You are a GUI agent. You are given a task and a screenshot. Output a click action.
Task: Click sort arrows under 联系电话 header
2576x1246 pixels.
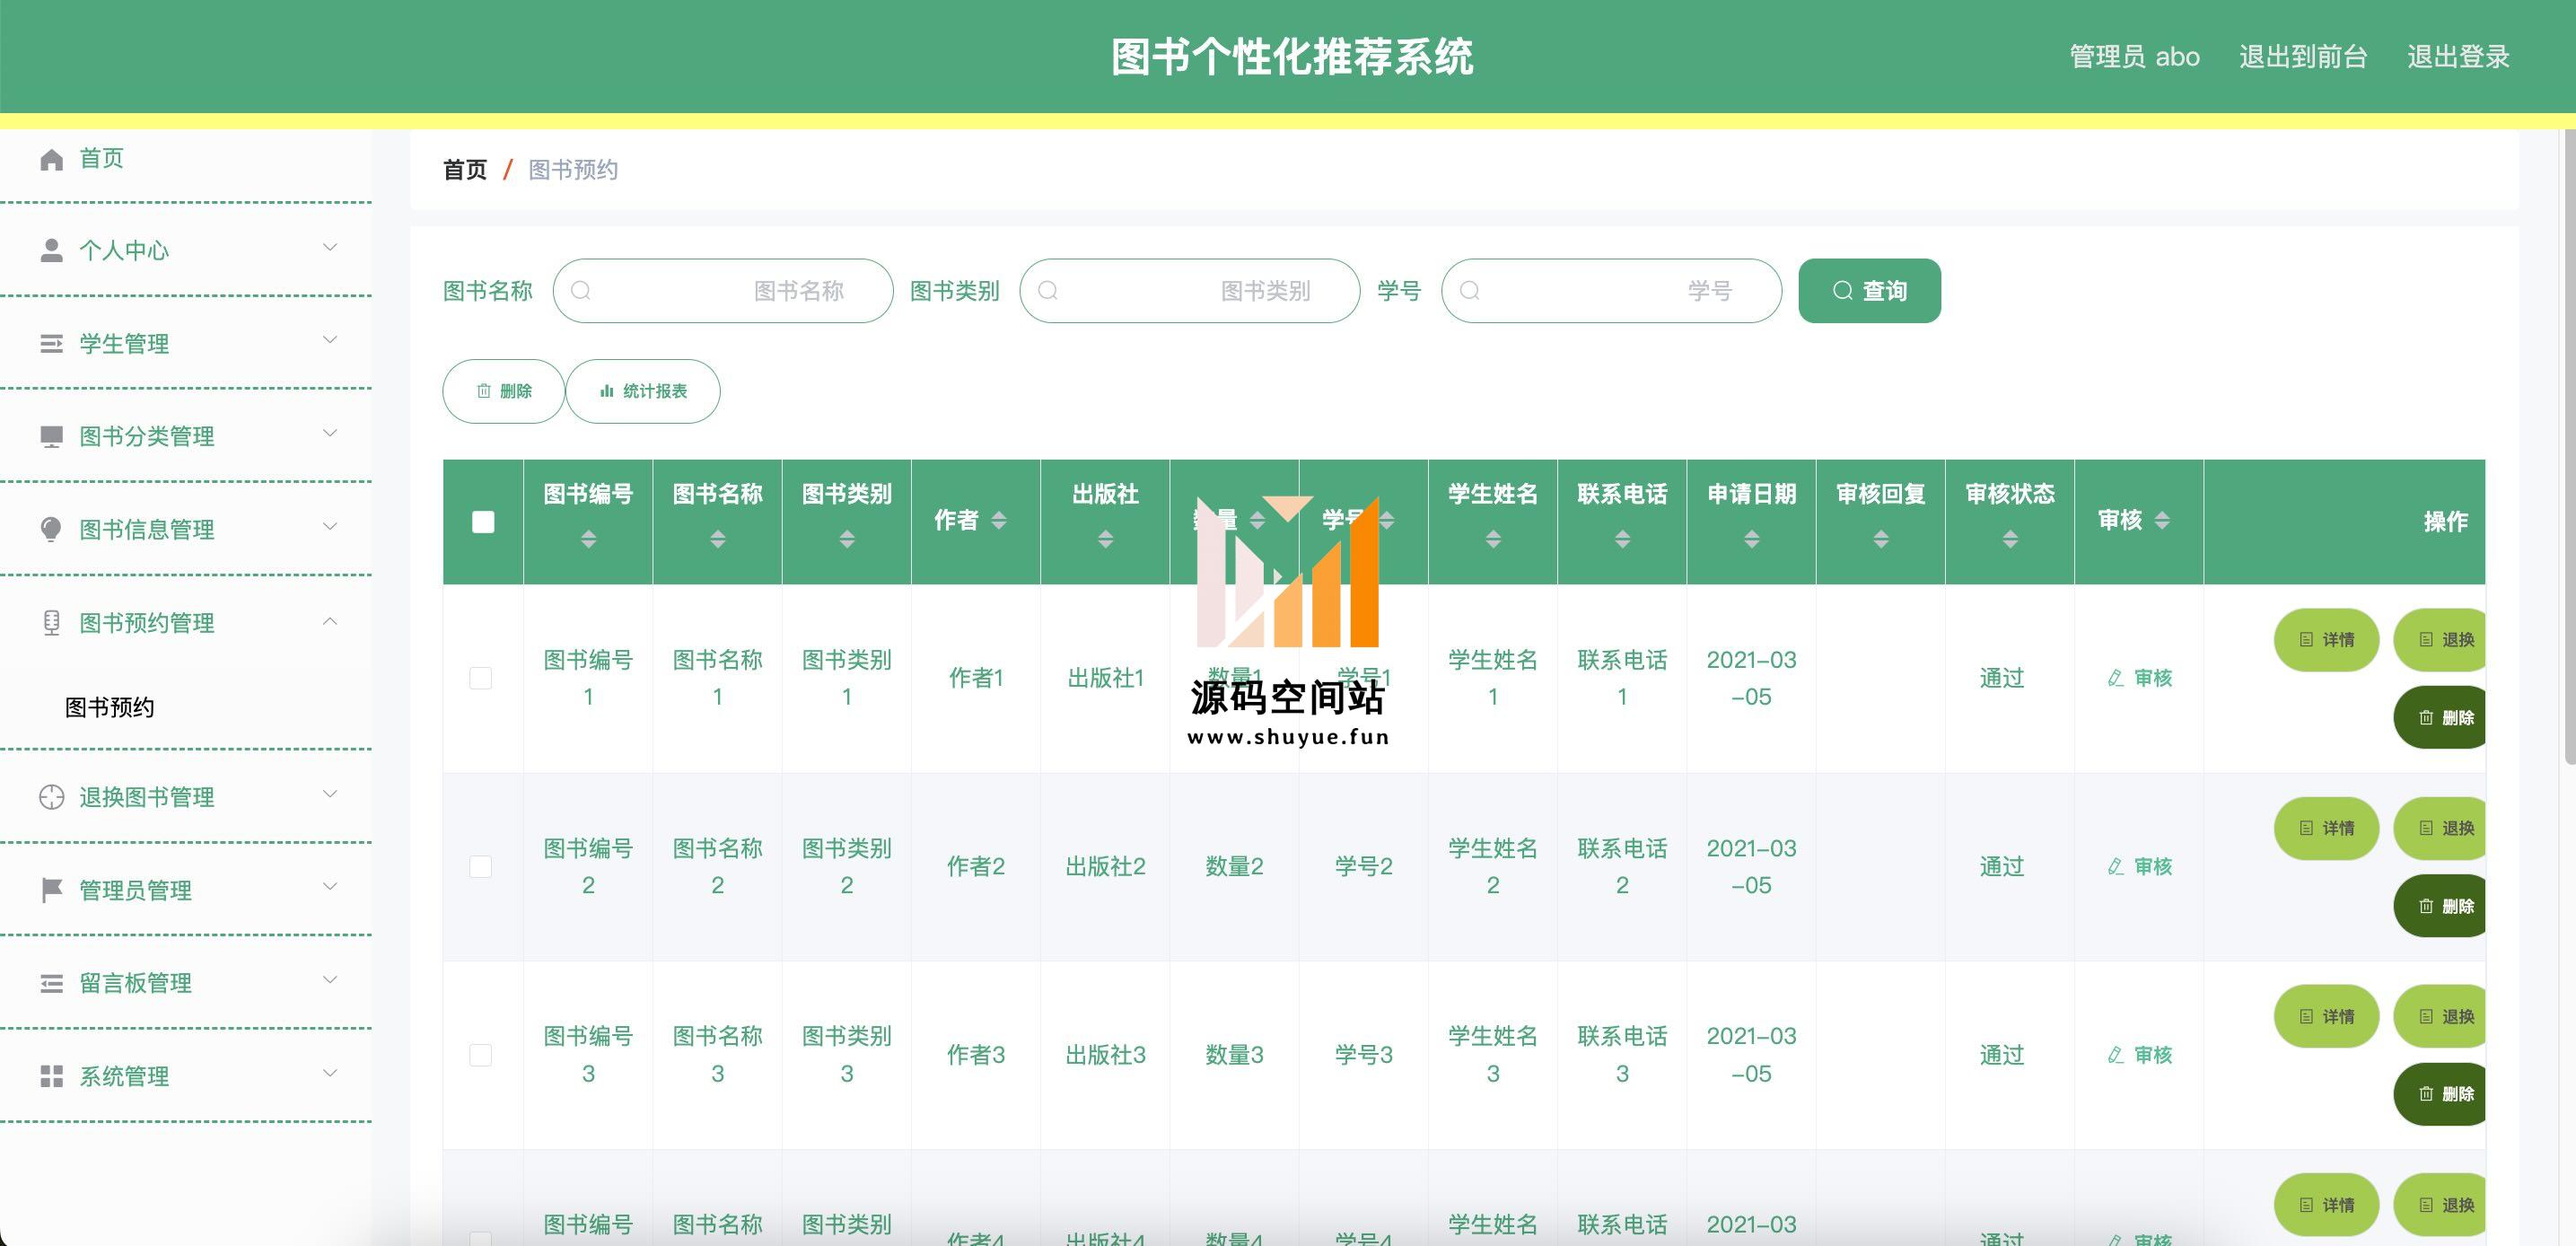(x=1622, y=540)
